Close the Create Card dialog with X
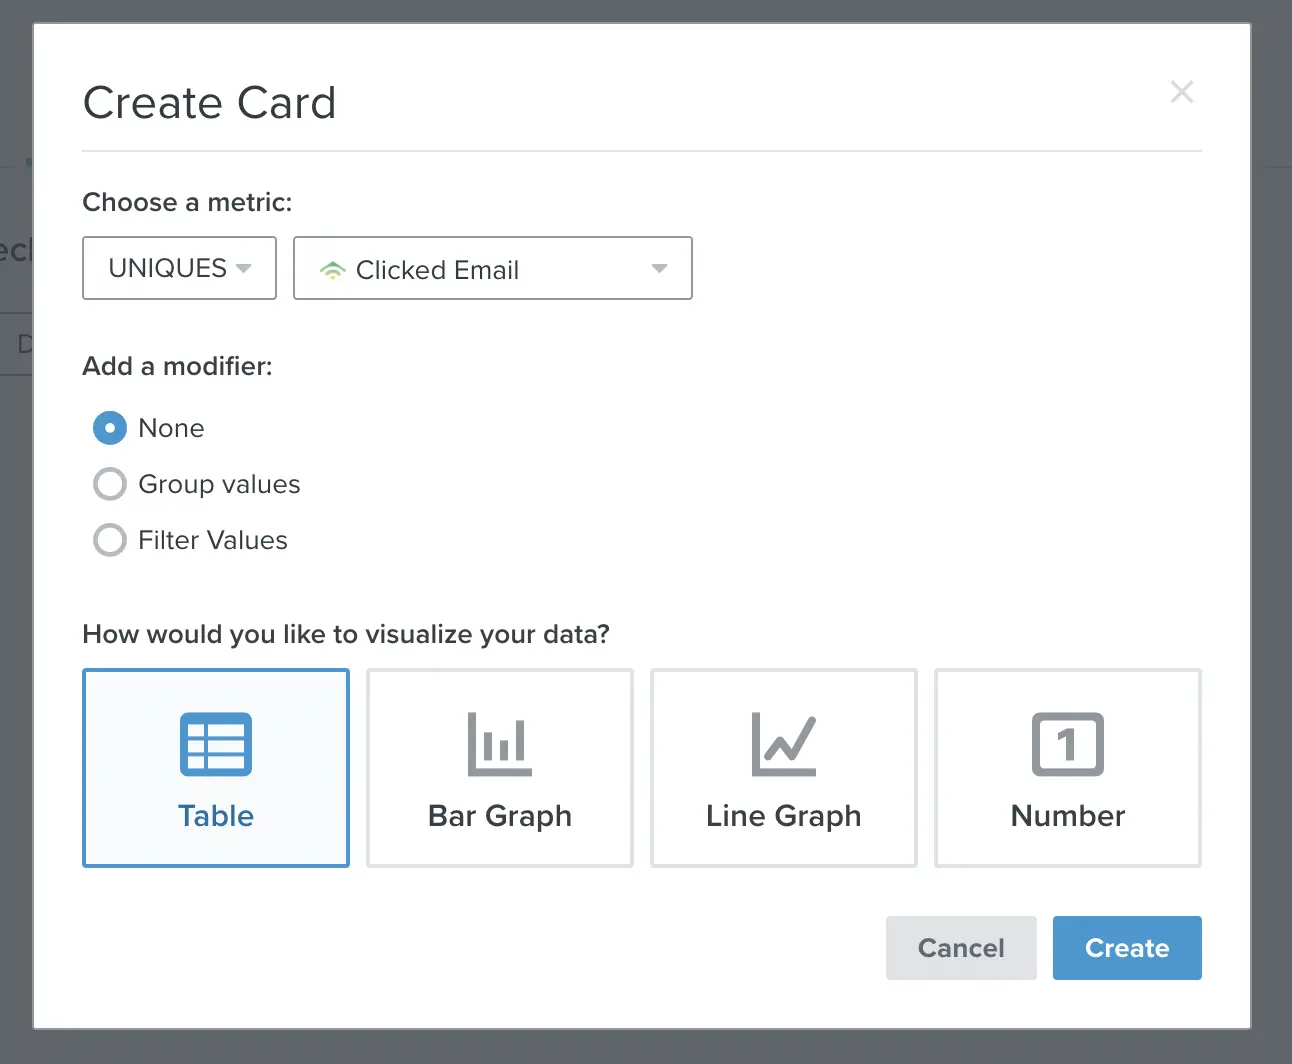 pos(1182,92)
